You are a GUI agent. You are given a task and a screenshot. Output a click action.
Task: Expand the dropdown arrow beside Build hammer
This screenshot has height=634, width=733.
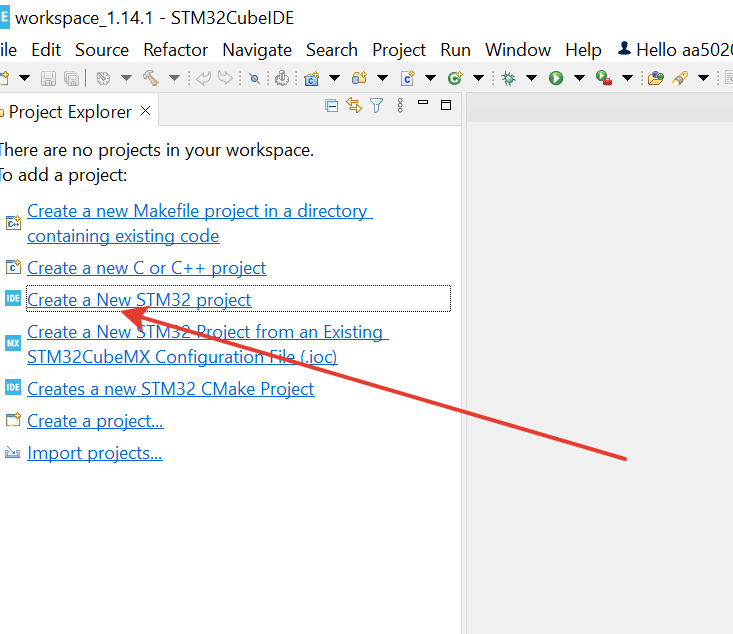[174, 78]
